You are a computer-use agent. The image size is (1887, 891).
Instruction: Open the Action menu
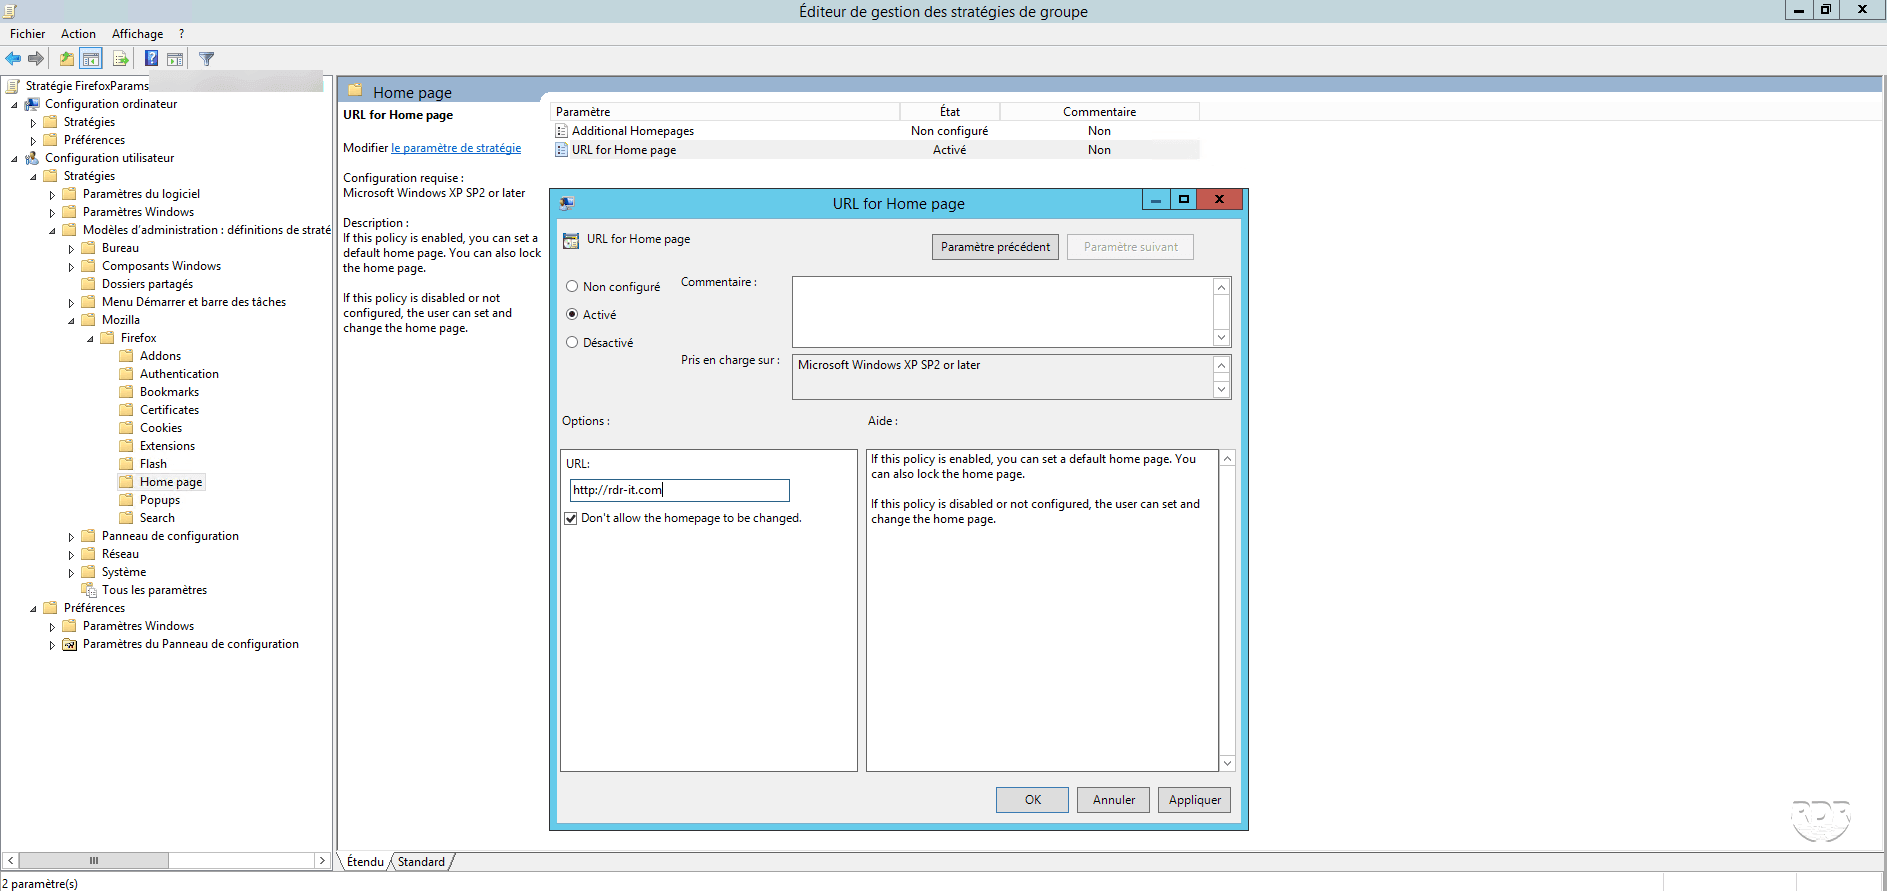pyautogui.click(x=78, y=34)
